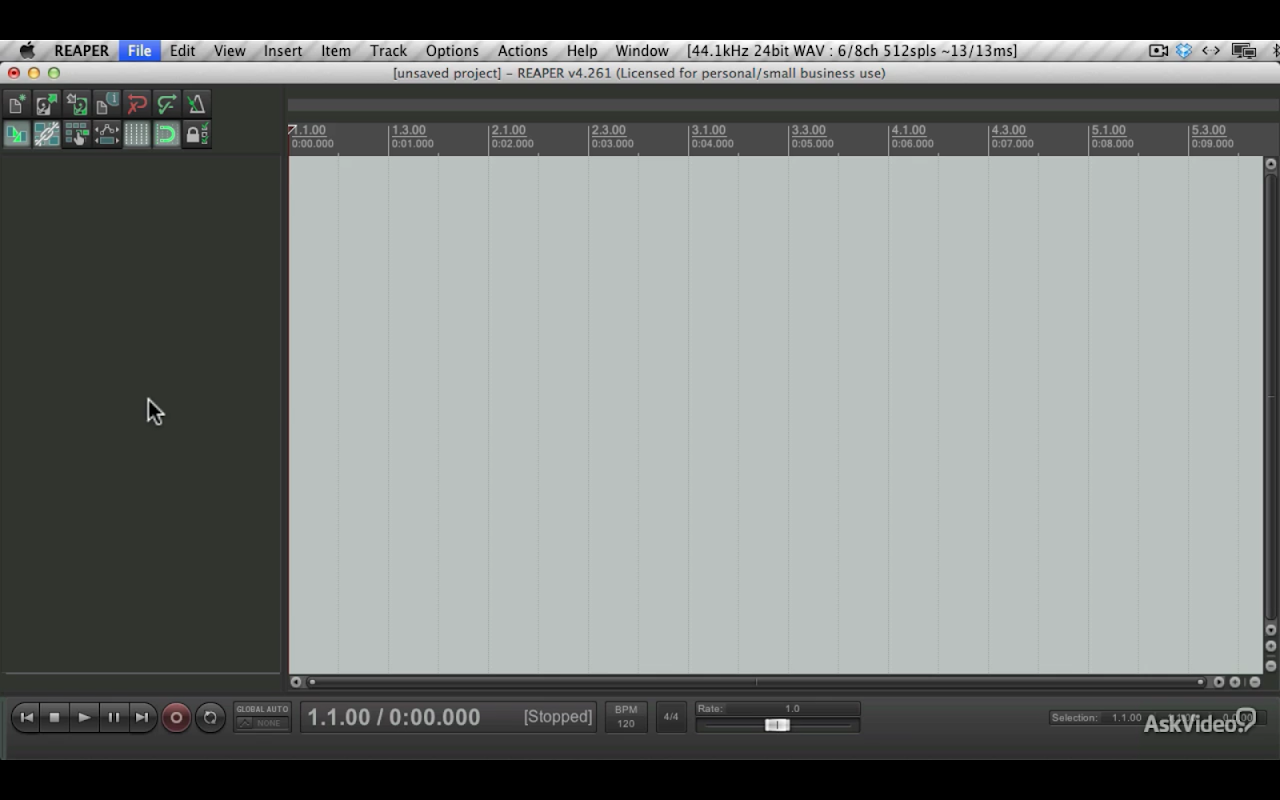Click the Selection 1.1.00 start field
Image resolution: width=1280 pixels, height=800 pixels.
(1126, 718)
